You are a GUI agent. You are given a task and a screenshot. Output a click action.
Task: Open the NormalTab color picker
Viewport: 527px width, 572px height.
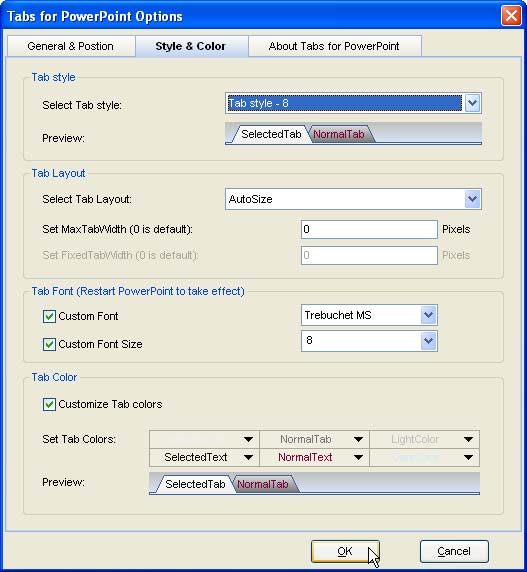tap(314, 439)
